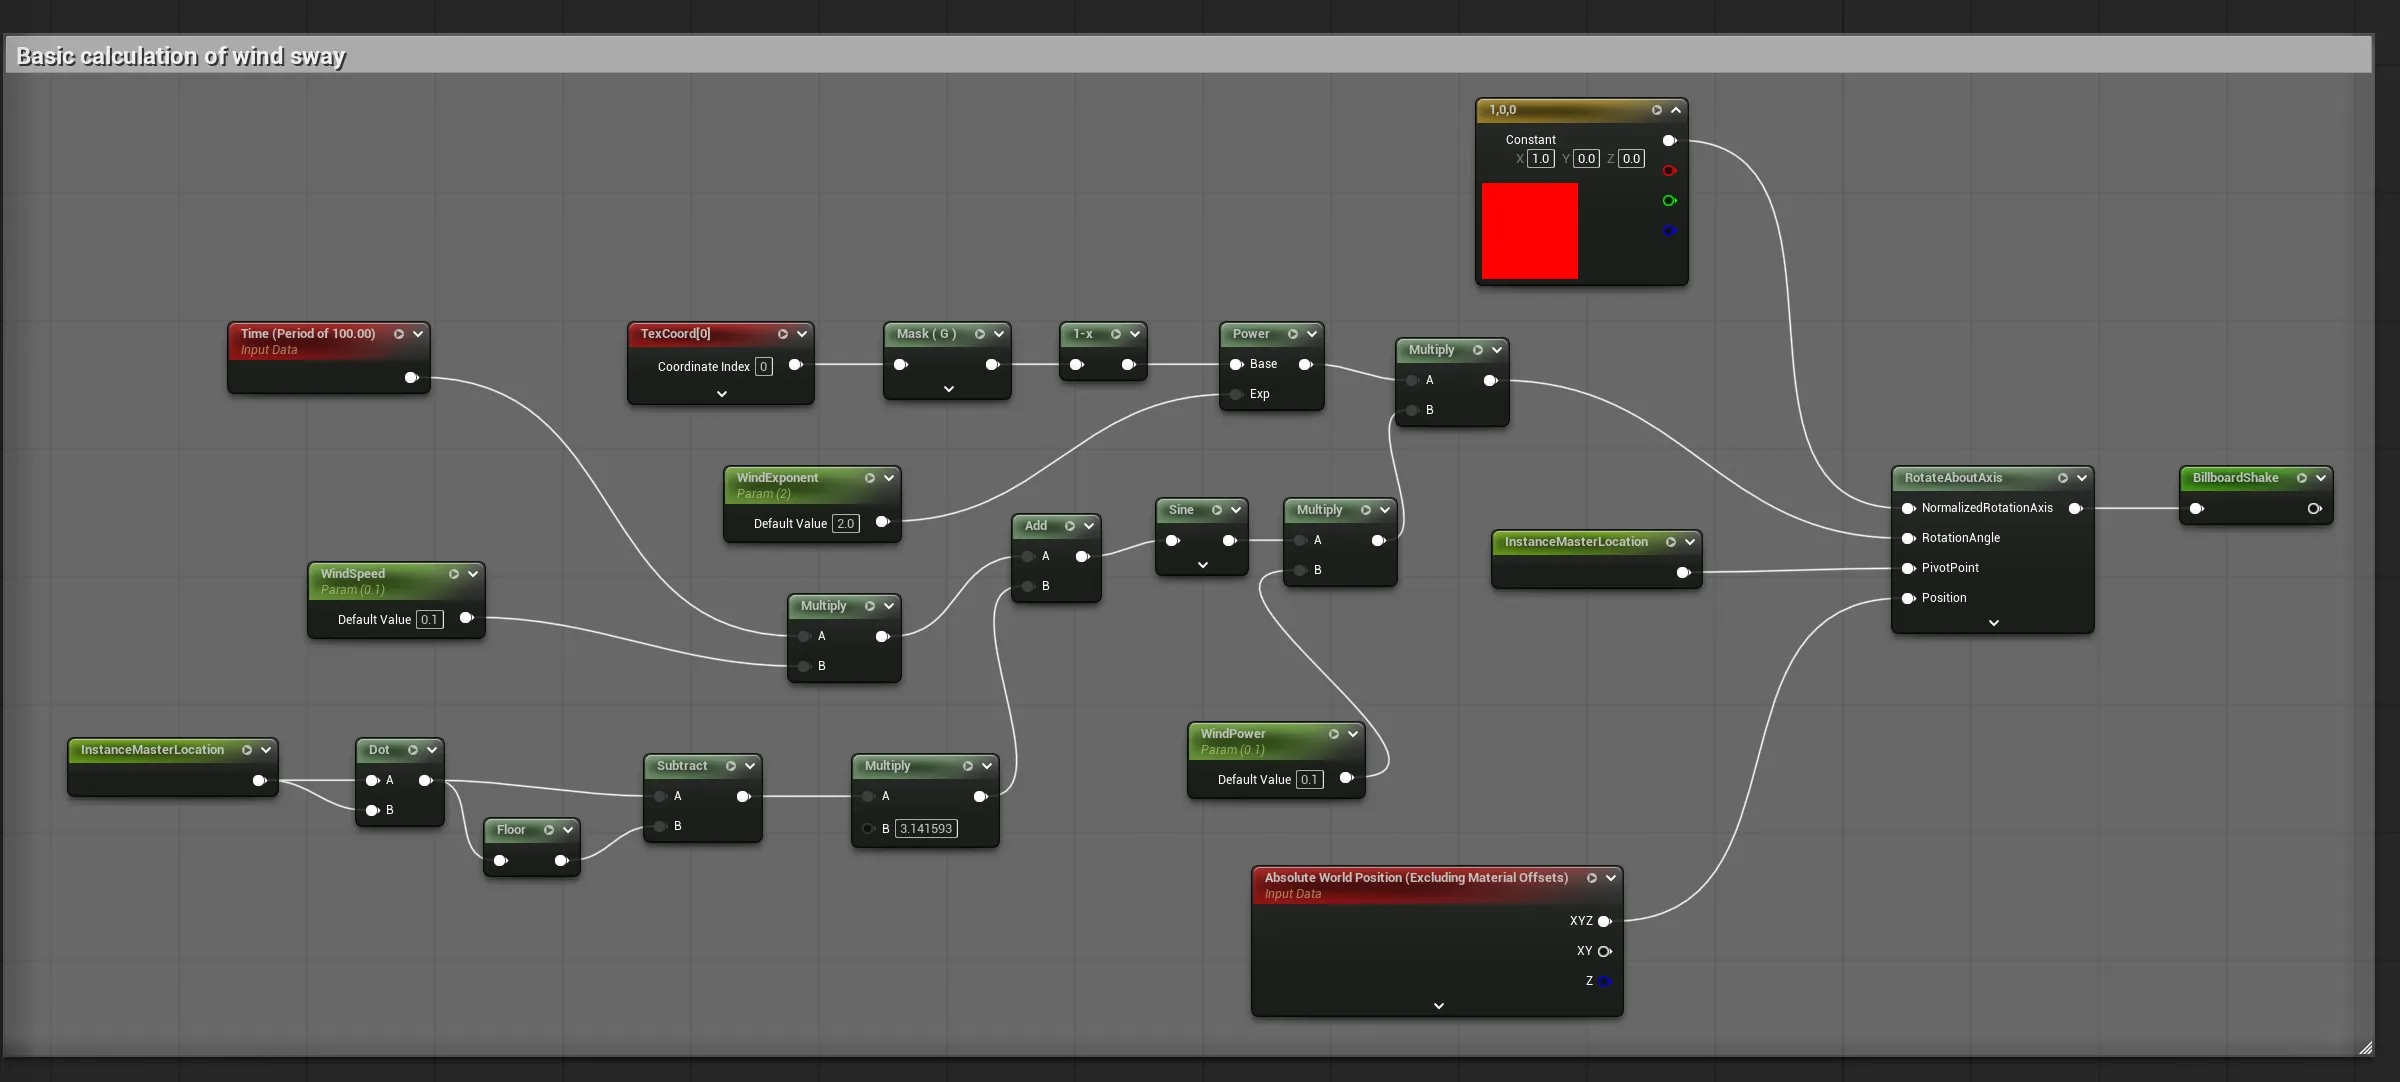Expand the bottom chevron of the Absolute World Position node
The image size is (2400, 1082).
(1439, 1006)
